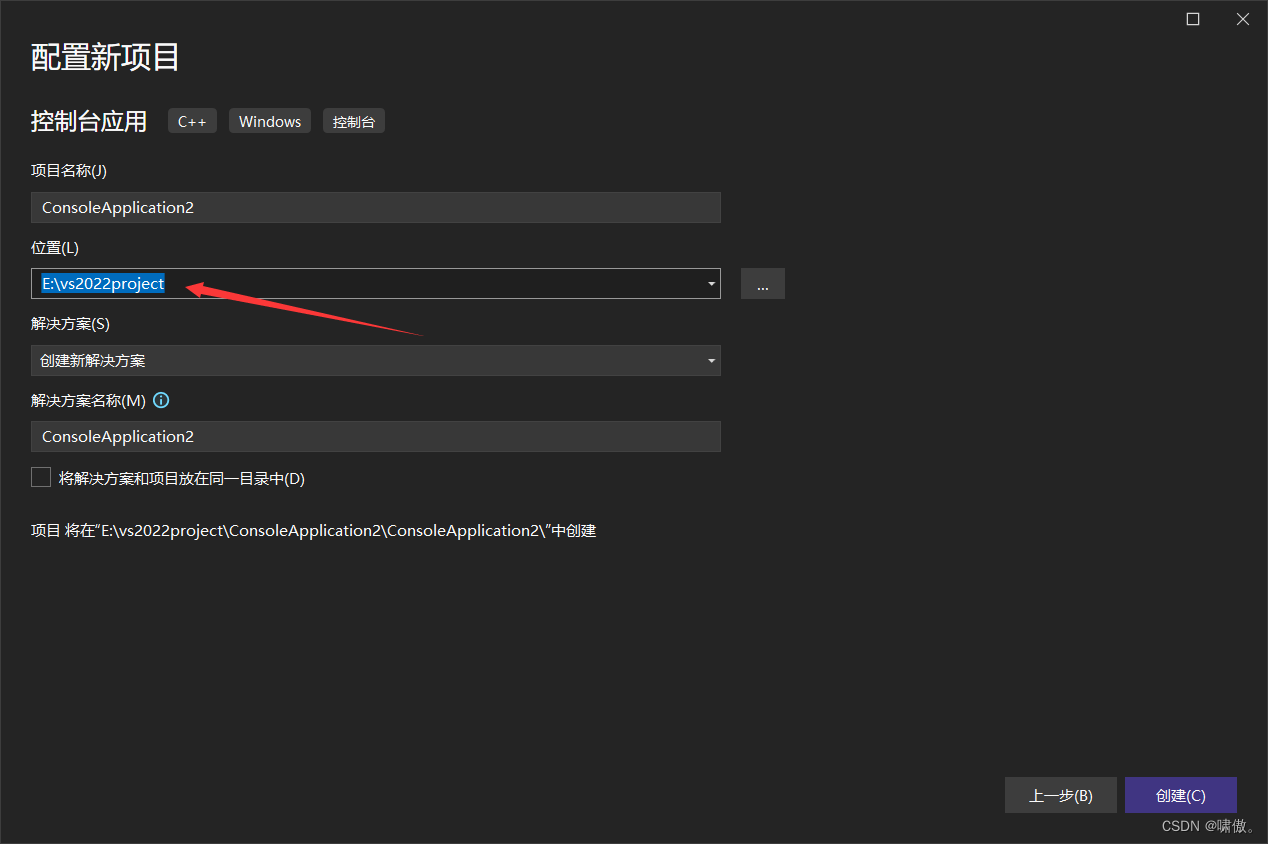1268x844 pixels.
Task: Click the 创建(C) button
Action: 1180,795
